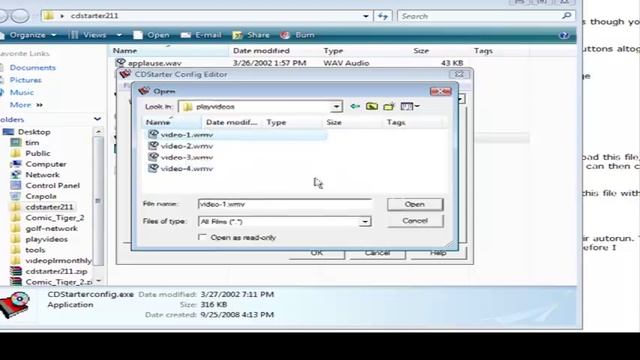Sort by Date modified column in Open dialog

[232, 122]
